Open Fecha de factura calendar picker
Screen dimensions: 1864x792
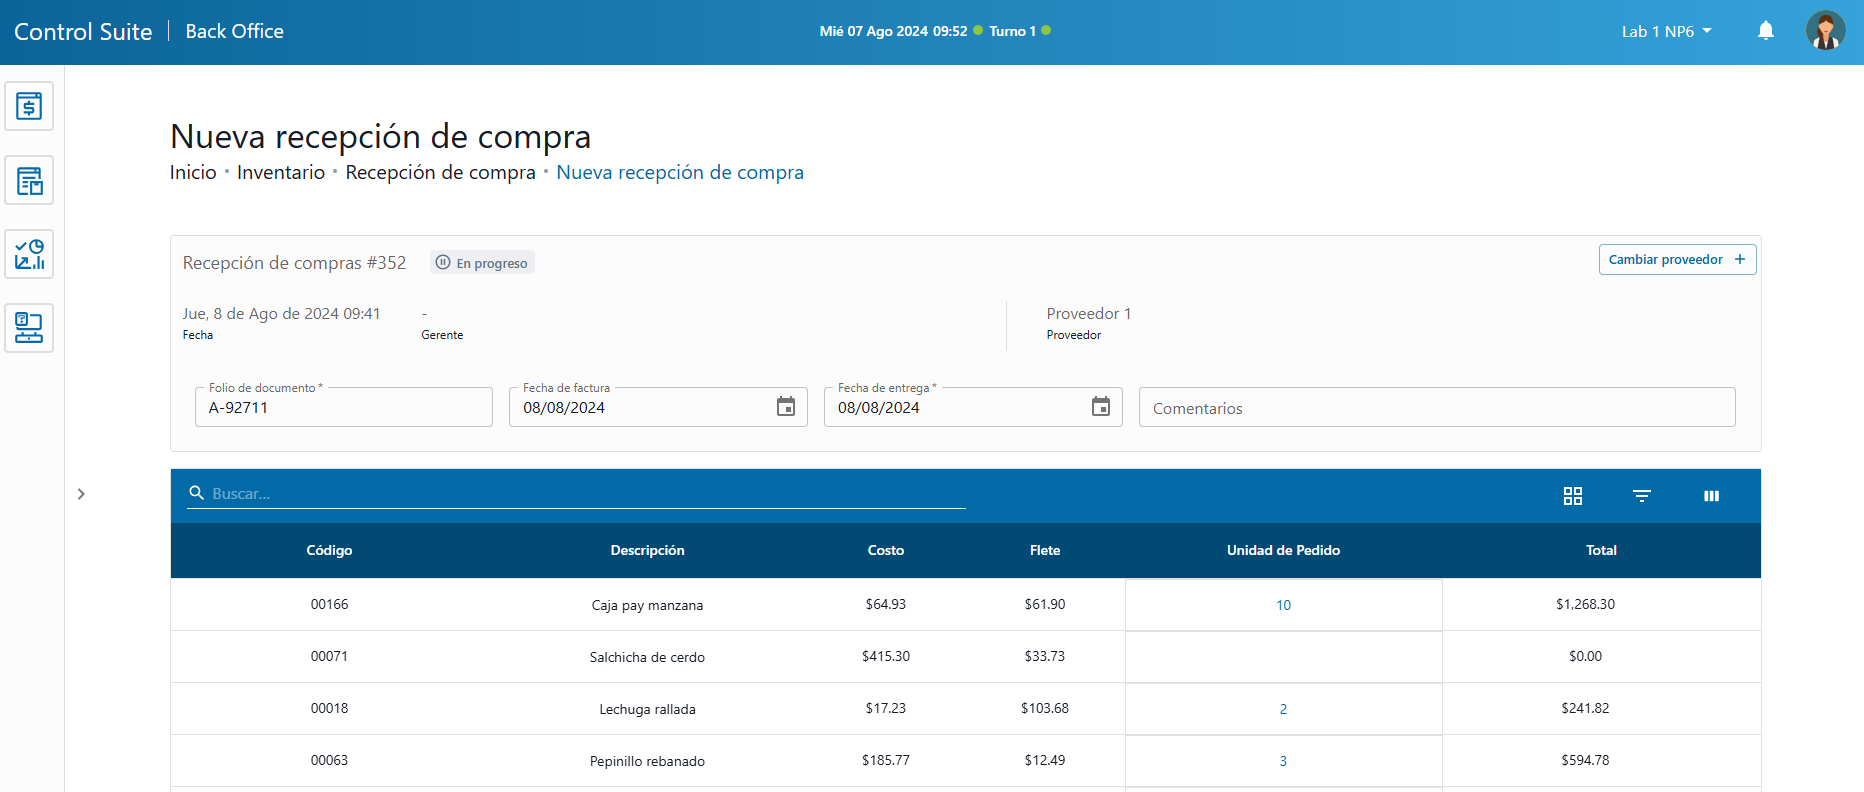pyautogui.click(x=786, y=407)
